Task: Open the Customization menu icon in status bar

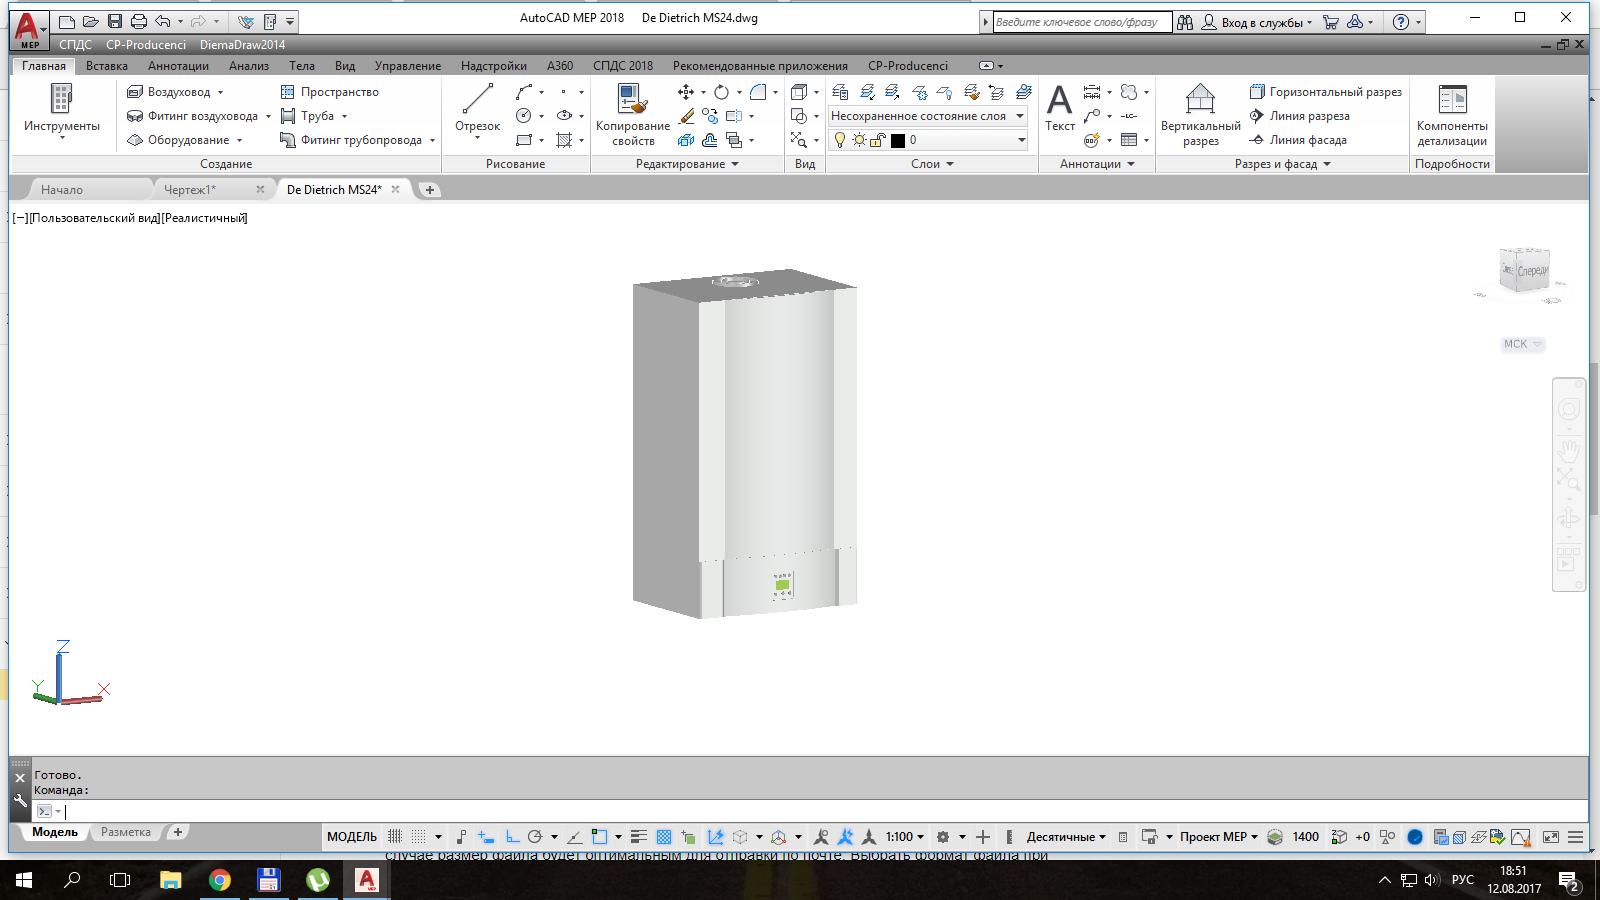Action: tap(1575, 837)
